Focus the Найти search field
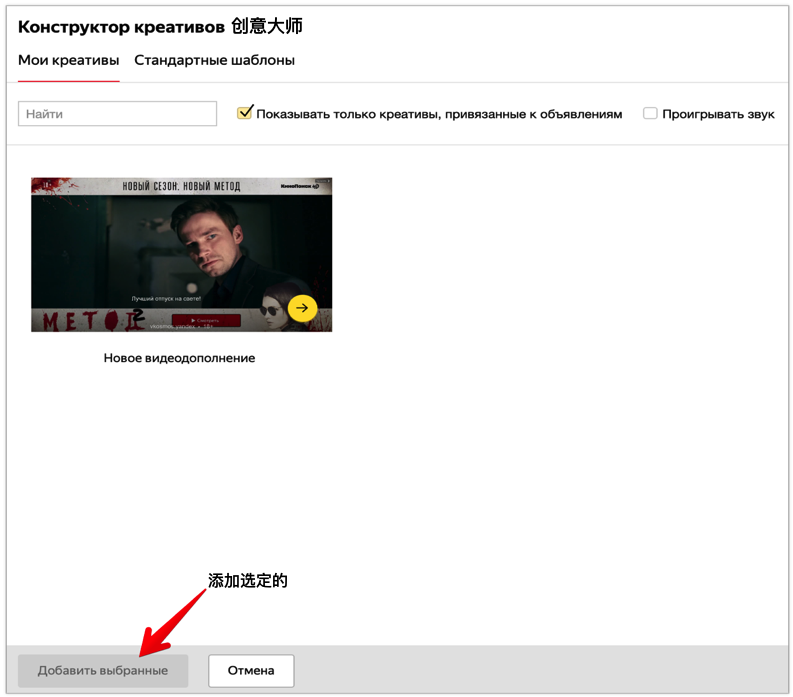The height and width of the screenshot is (697, 793). pos(117,114)
